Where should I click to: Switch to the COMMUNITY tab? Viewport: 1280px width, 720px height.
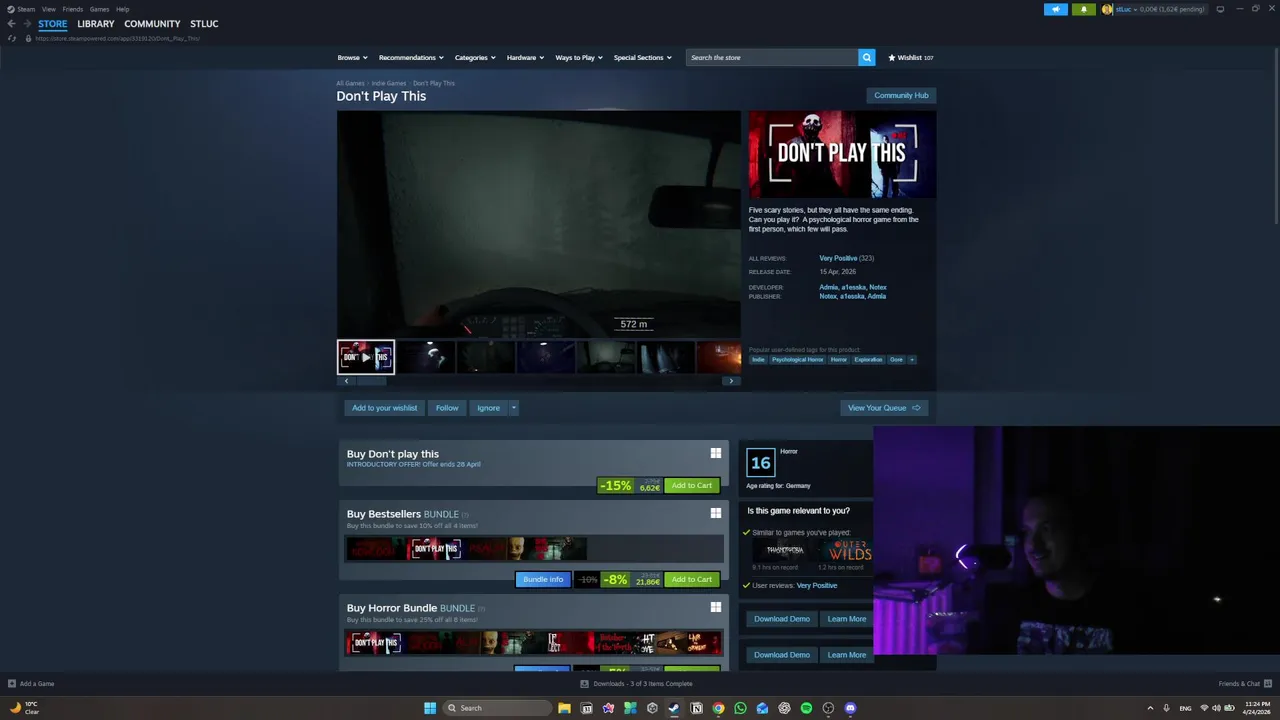(152, 23)
